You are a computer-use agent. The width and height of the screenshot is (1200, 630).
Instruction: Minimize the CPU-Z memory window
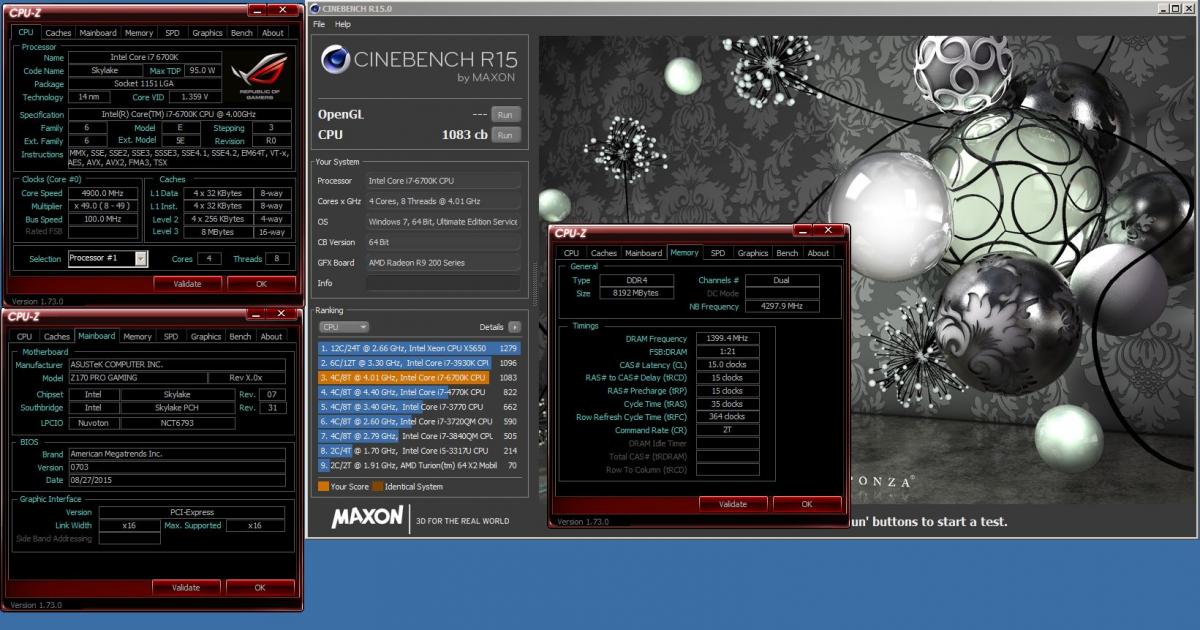click(x=800, y=233)
